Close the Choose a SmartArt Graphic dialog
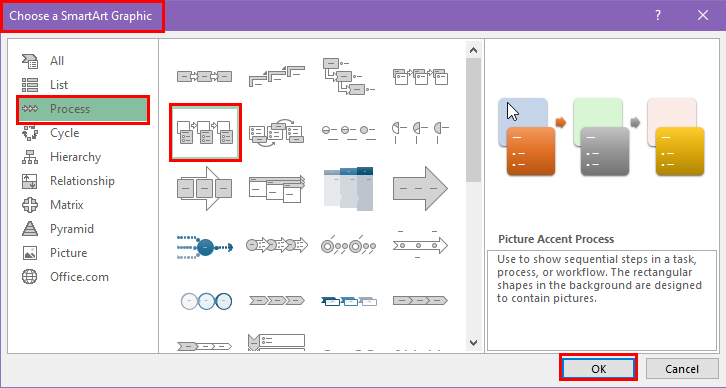This screenshot has height=388, width=726. [703, 15]
